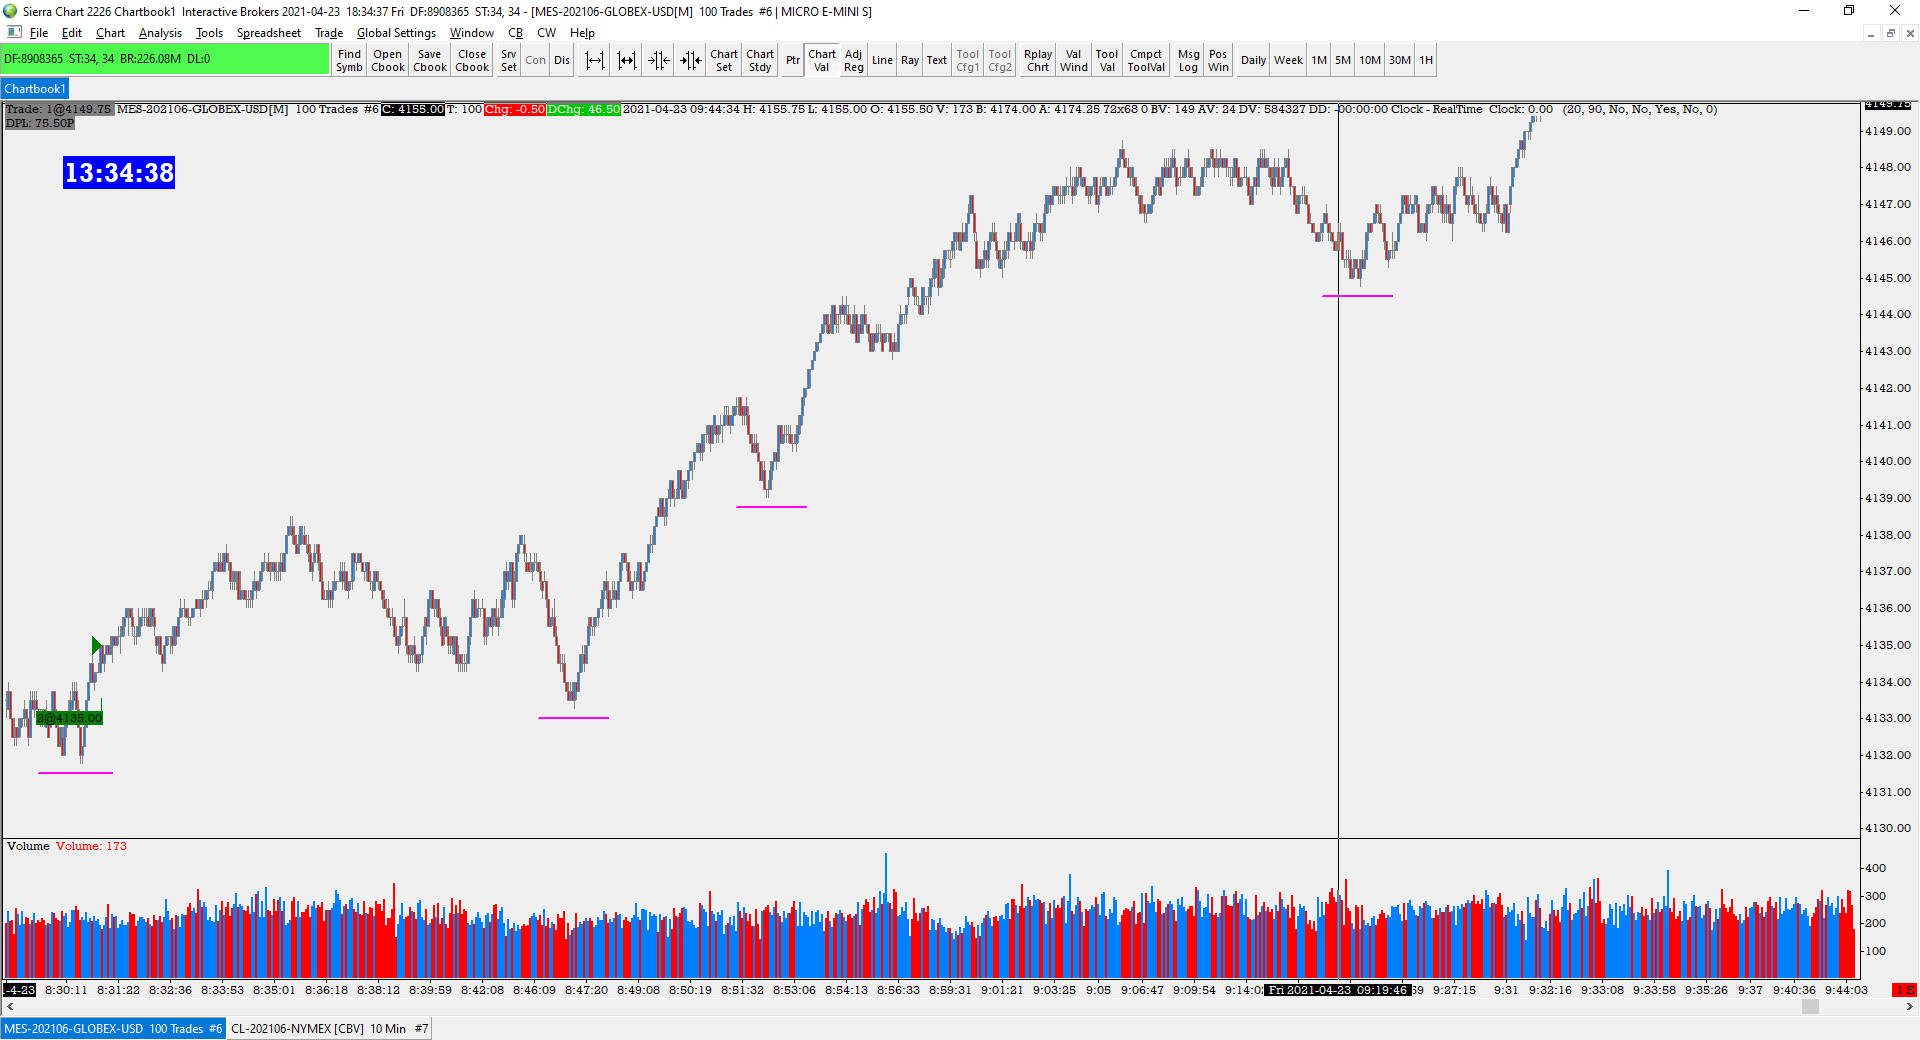
Task: Save the chartbook via Save Cbook
Action: click(430, 61)
